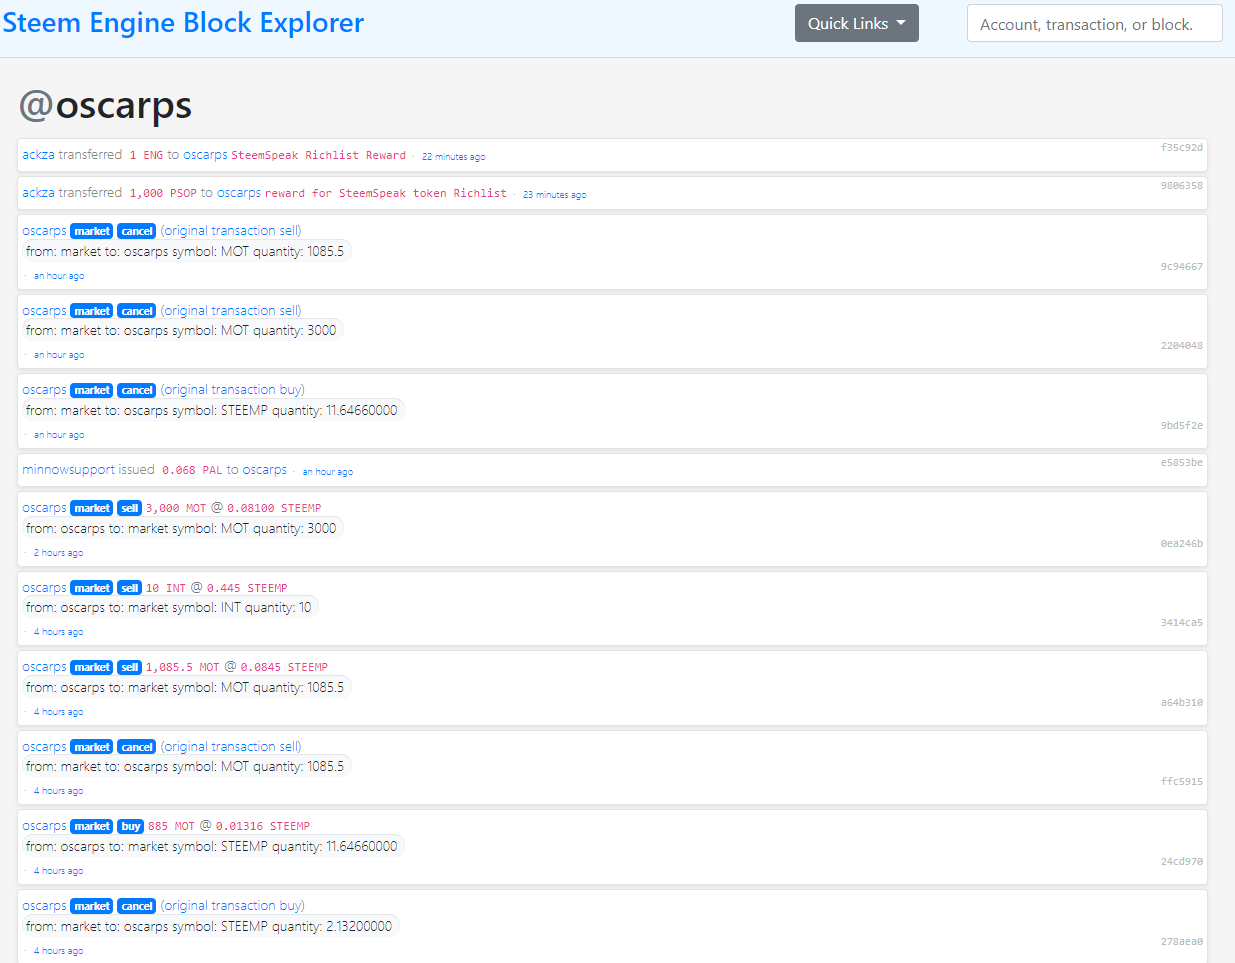Show transaction 24cd970
This screenshot has width=1235, height=963.
[x=1182, y=862]
